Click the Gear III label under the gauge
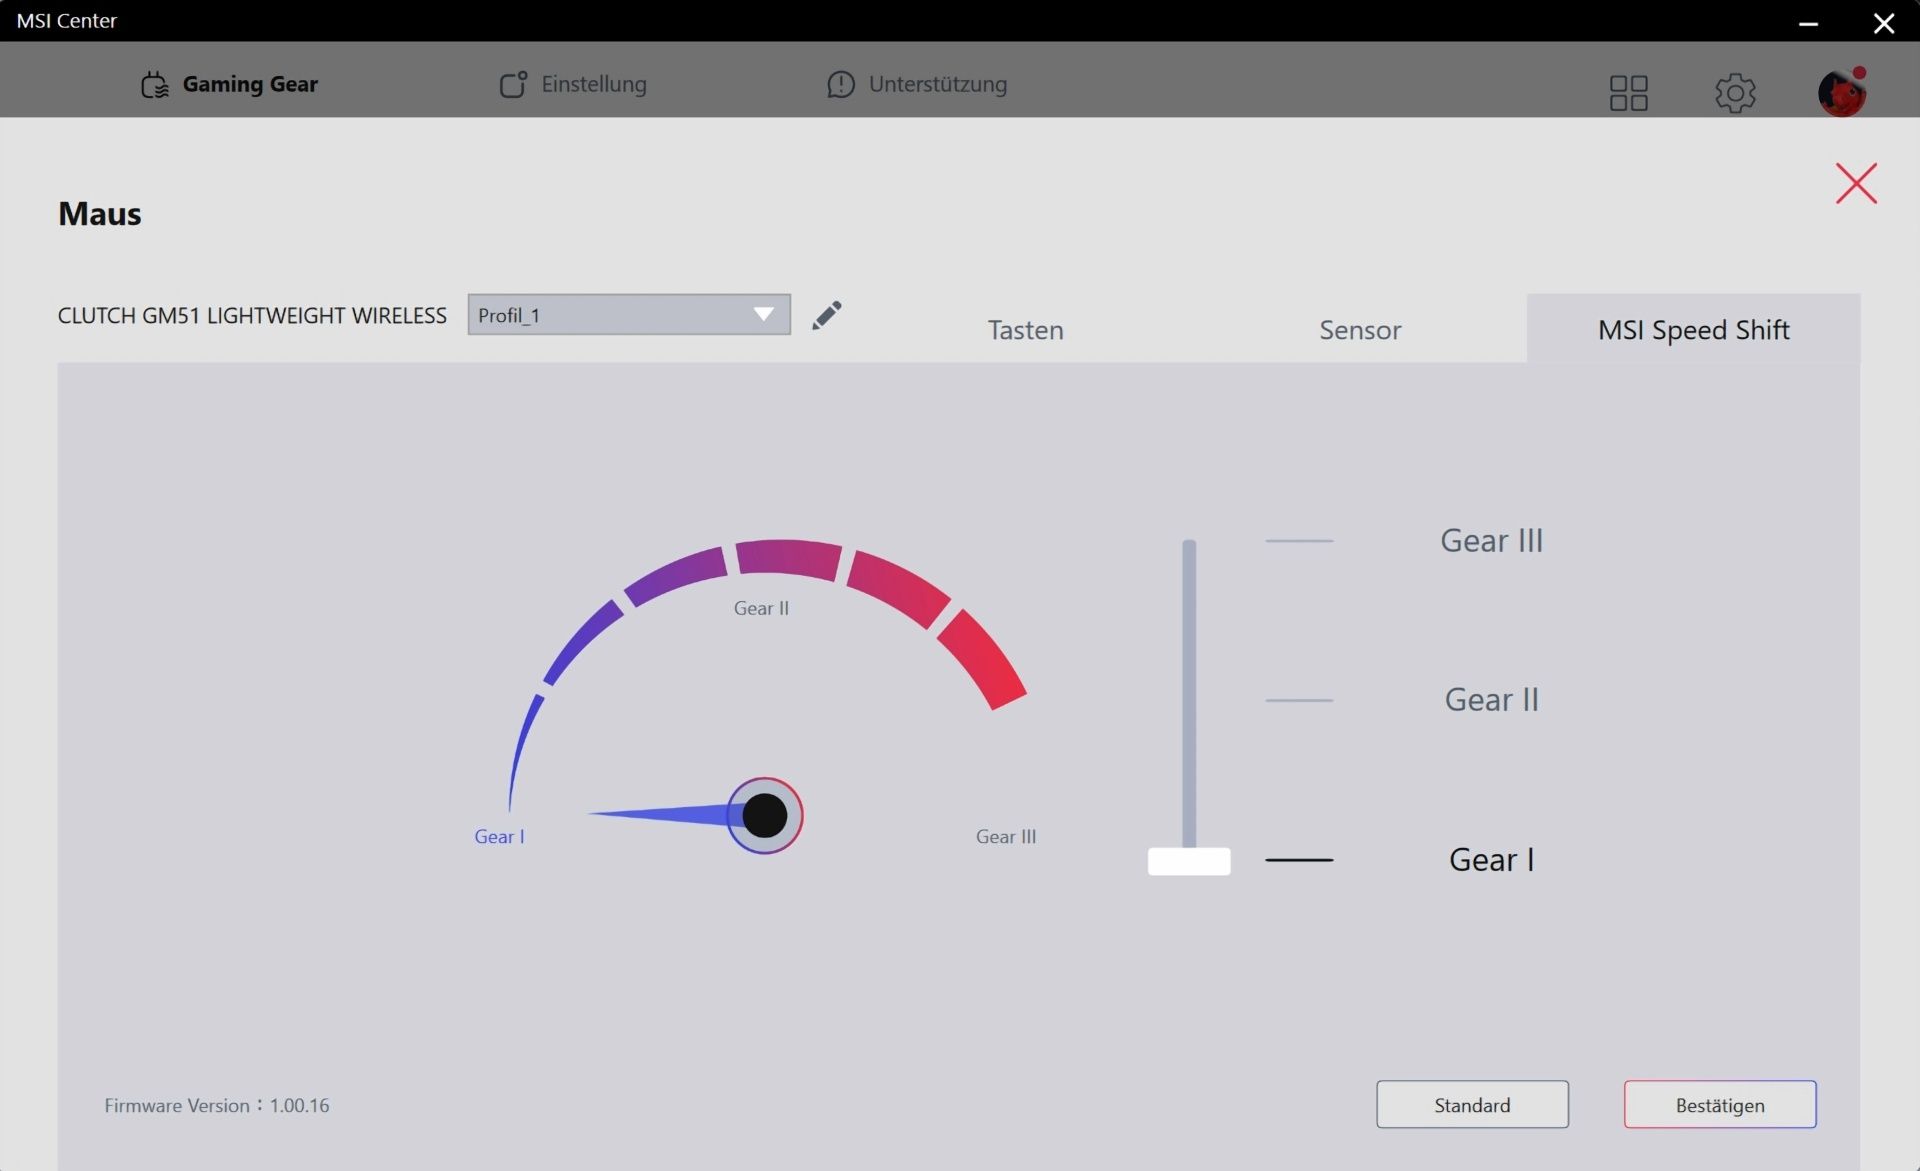The image size is (1920, 1171). pos(1006,837)
